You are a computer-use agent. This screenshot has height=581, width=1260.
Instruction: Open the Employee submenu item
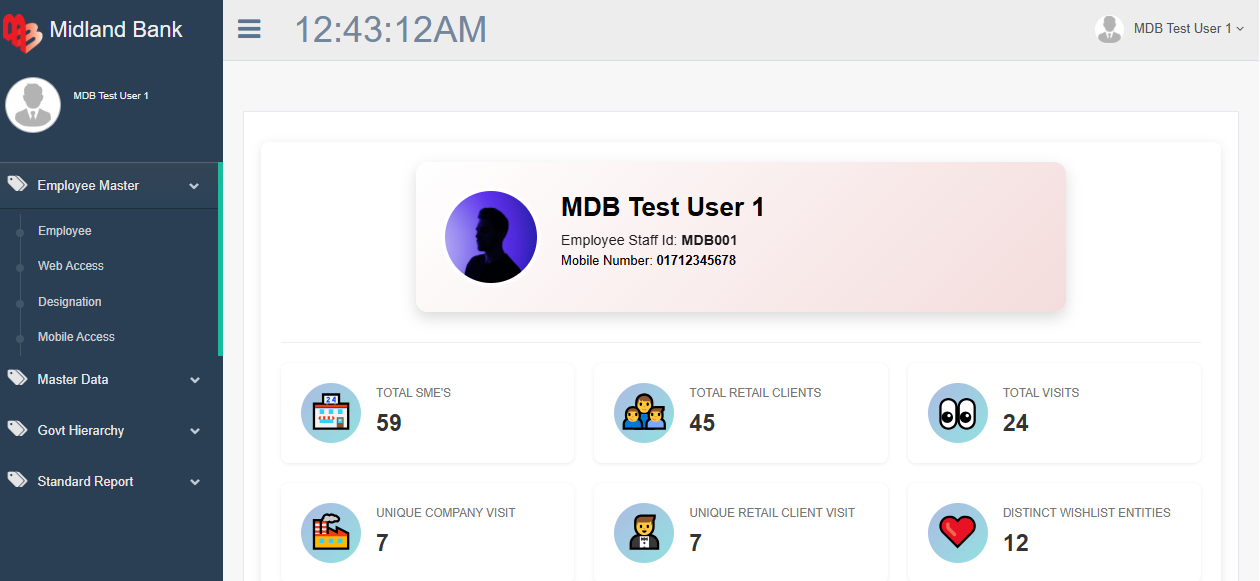click(65, 231)
